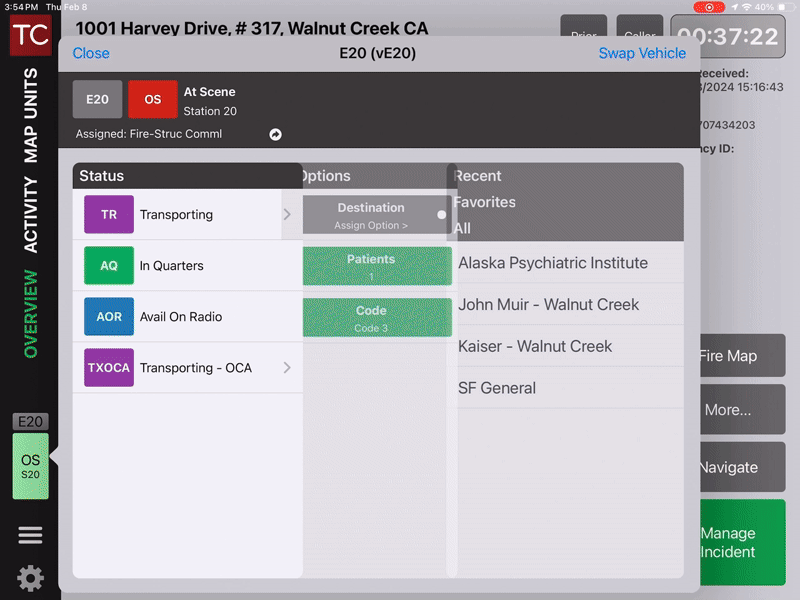Tap the red OS status badge in header
This screenshot has width=800, height=600.
(153, 100)
